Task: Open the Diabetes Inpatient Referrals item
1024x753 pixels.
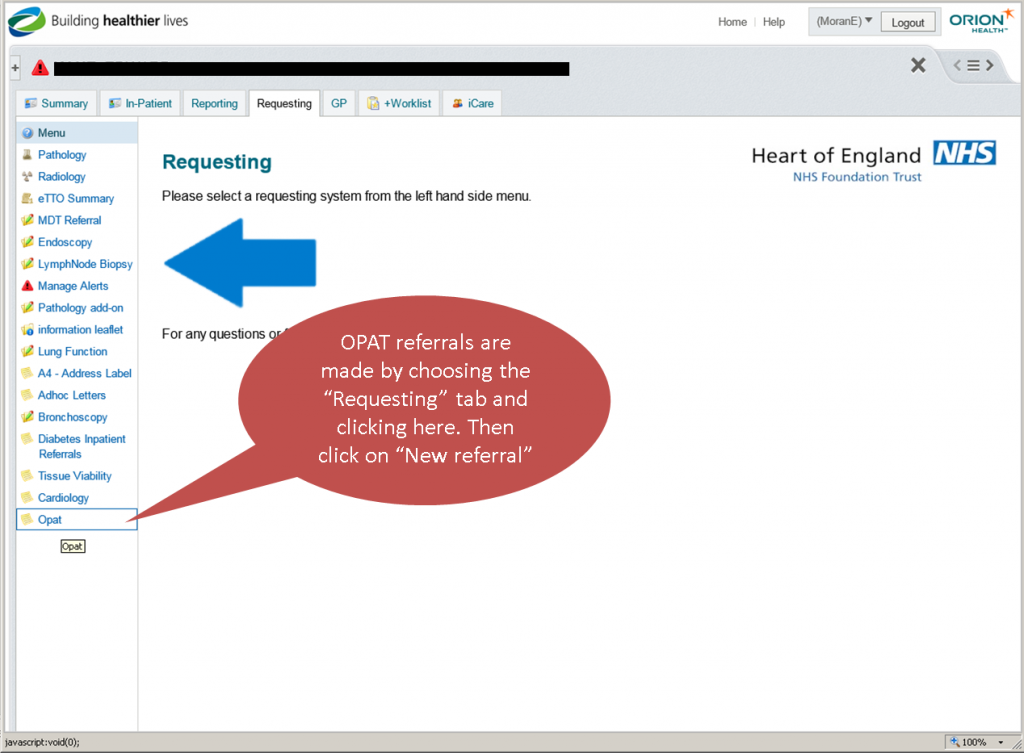Action: 81,446
